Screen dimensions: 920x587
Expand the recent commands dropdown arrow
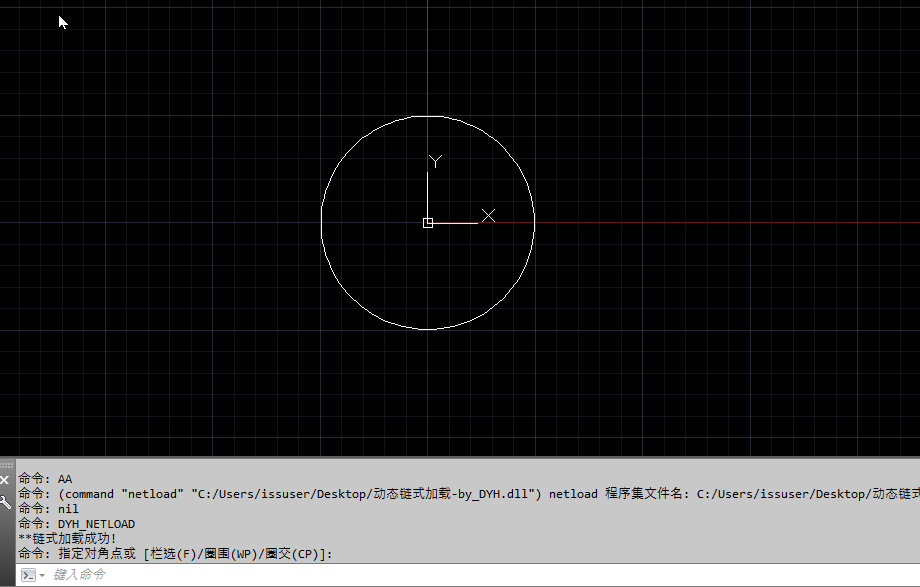(x=42, y=576)
